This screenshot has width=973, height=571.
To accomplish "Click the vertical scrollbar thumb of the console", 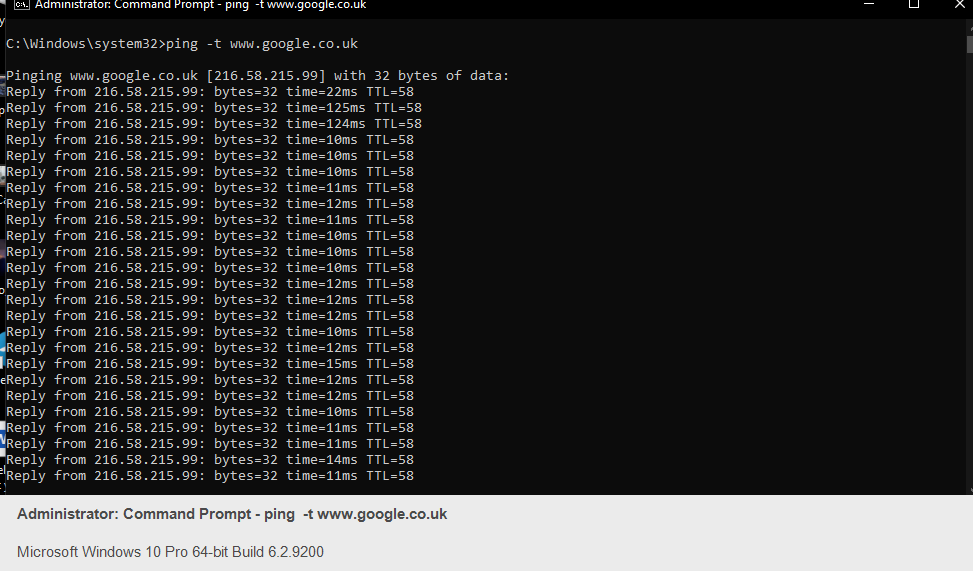I will click(969, 44).
